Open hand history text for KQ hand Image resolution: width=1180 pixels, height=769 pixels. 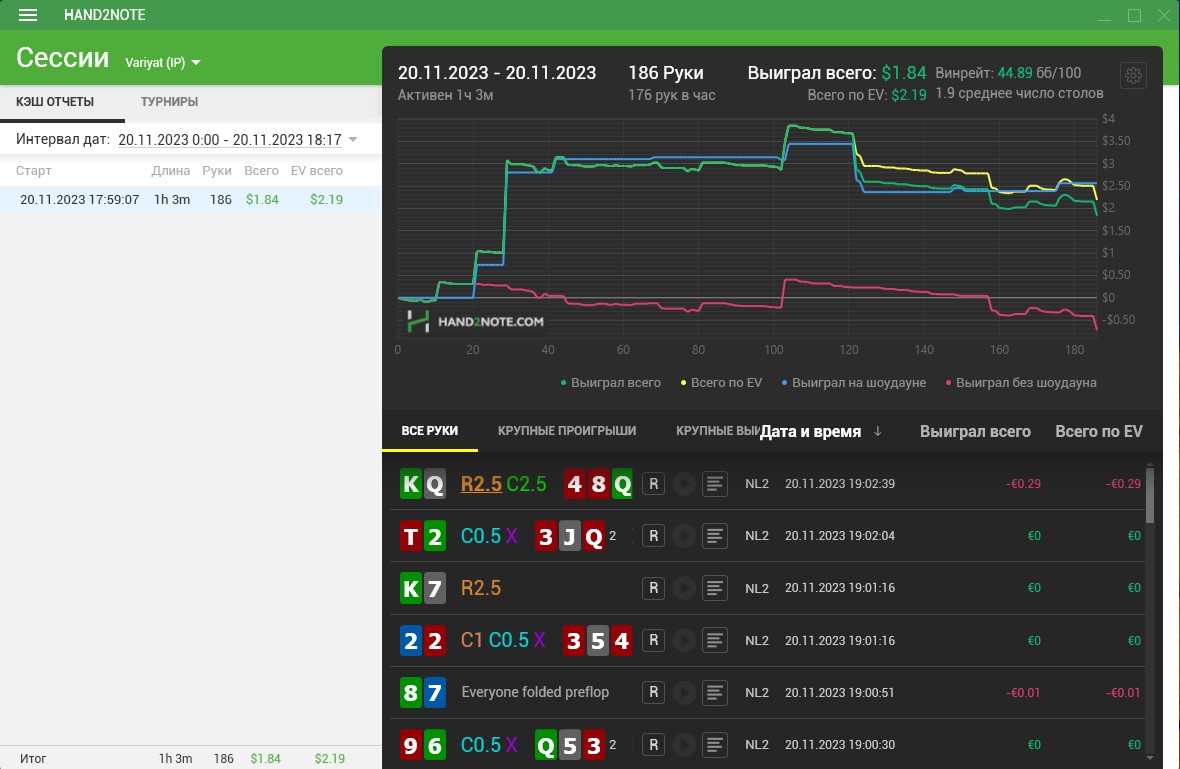coord(715,484)
